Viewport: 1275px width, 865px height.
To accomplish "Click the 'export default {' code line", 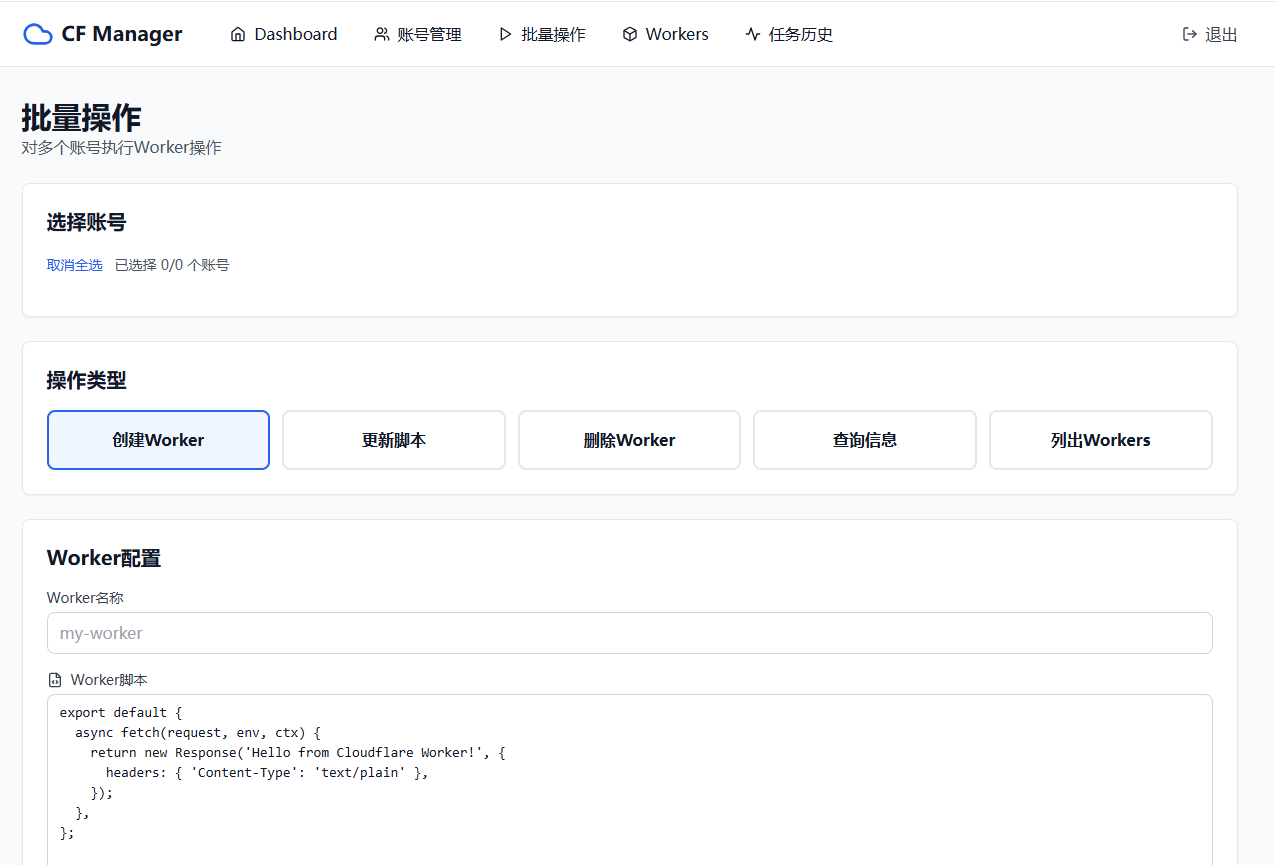I will tap(121, 713).
